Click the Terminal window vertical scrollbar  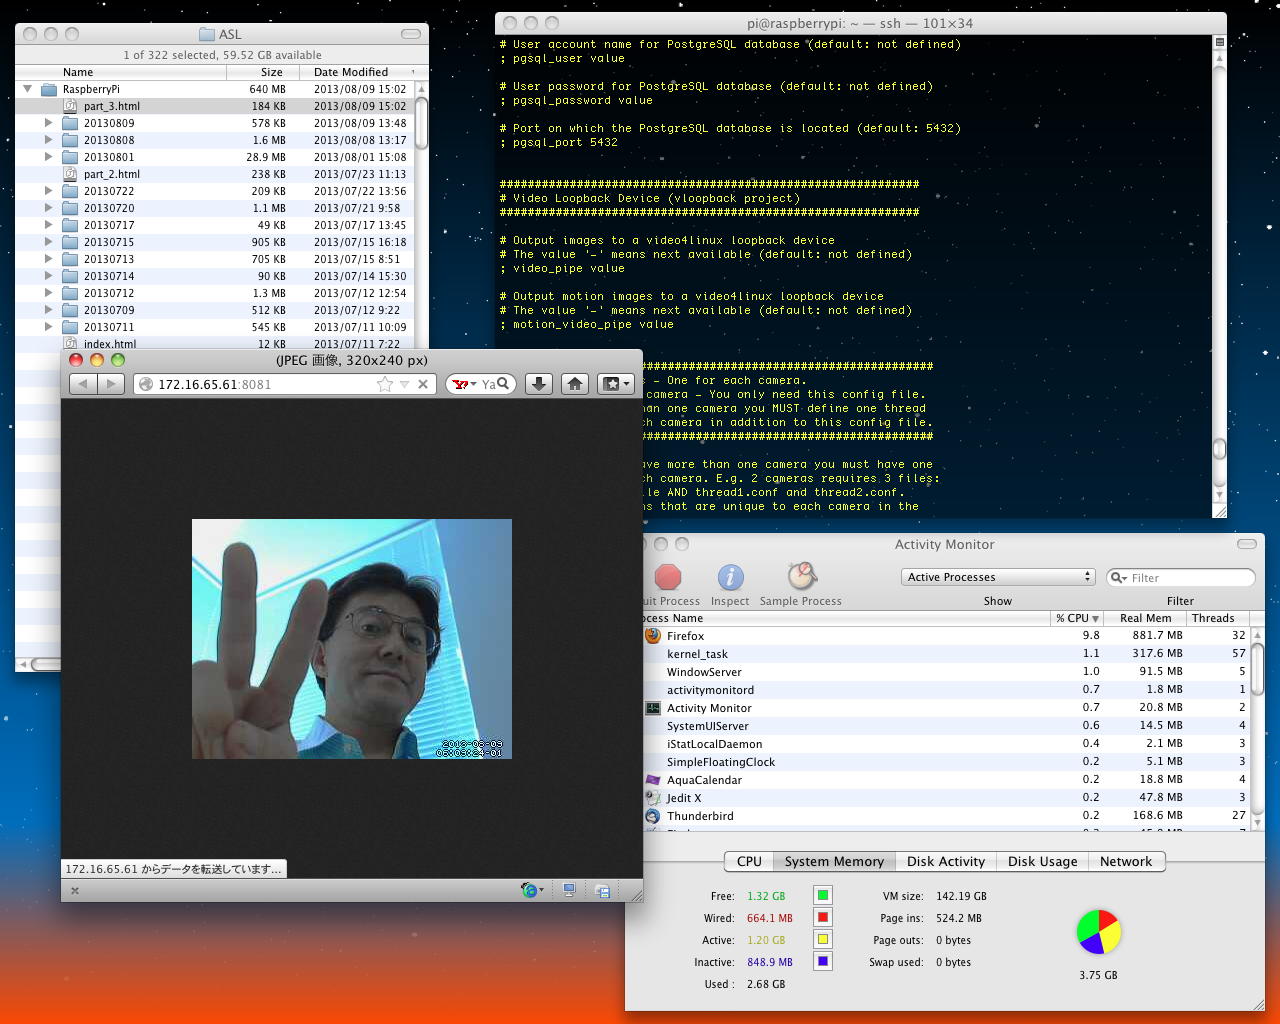[1219, 276]
